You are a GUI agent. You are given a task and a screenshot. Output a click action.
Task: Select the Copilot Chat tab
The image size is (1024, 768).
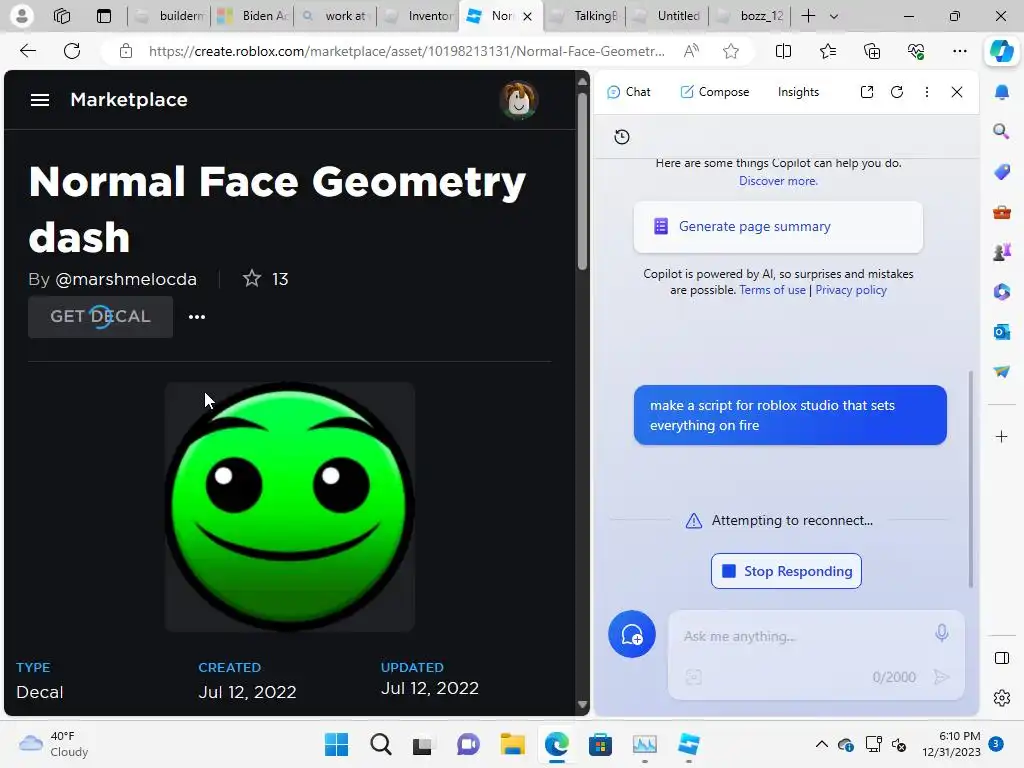click(628, 92)
